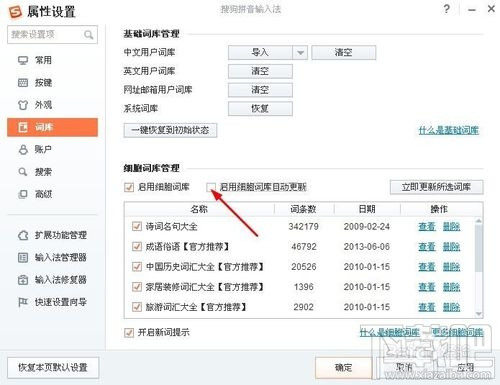The image size is (500, 385).
Task: Click the 外观 shirt icon in sidebar
Action: (x=23, y=105)
